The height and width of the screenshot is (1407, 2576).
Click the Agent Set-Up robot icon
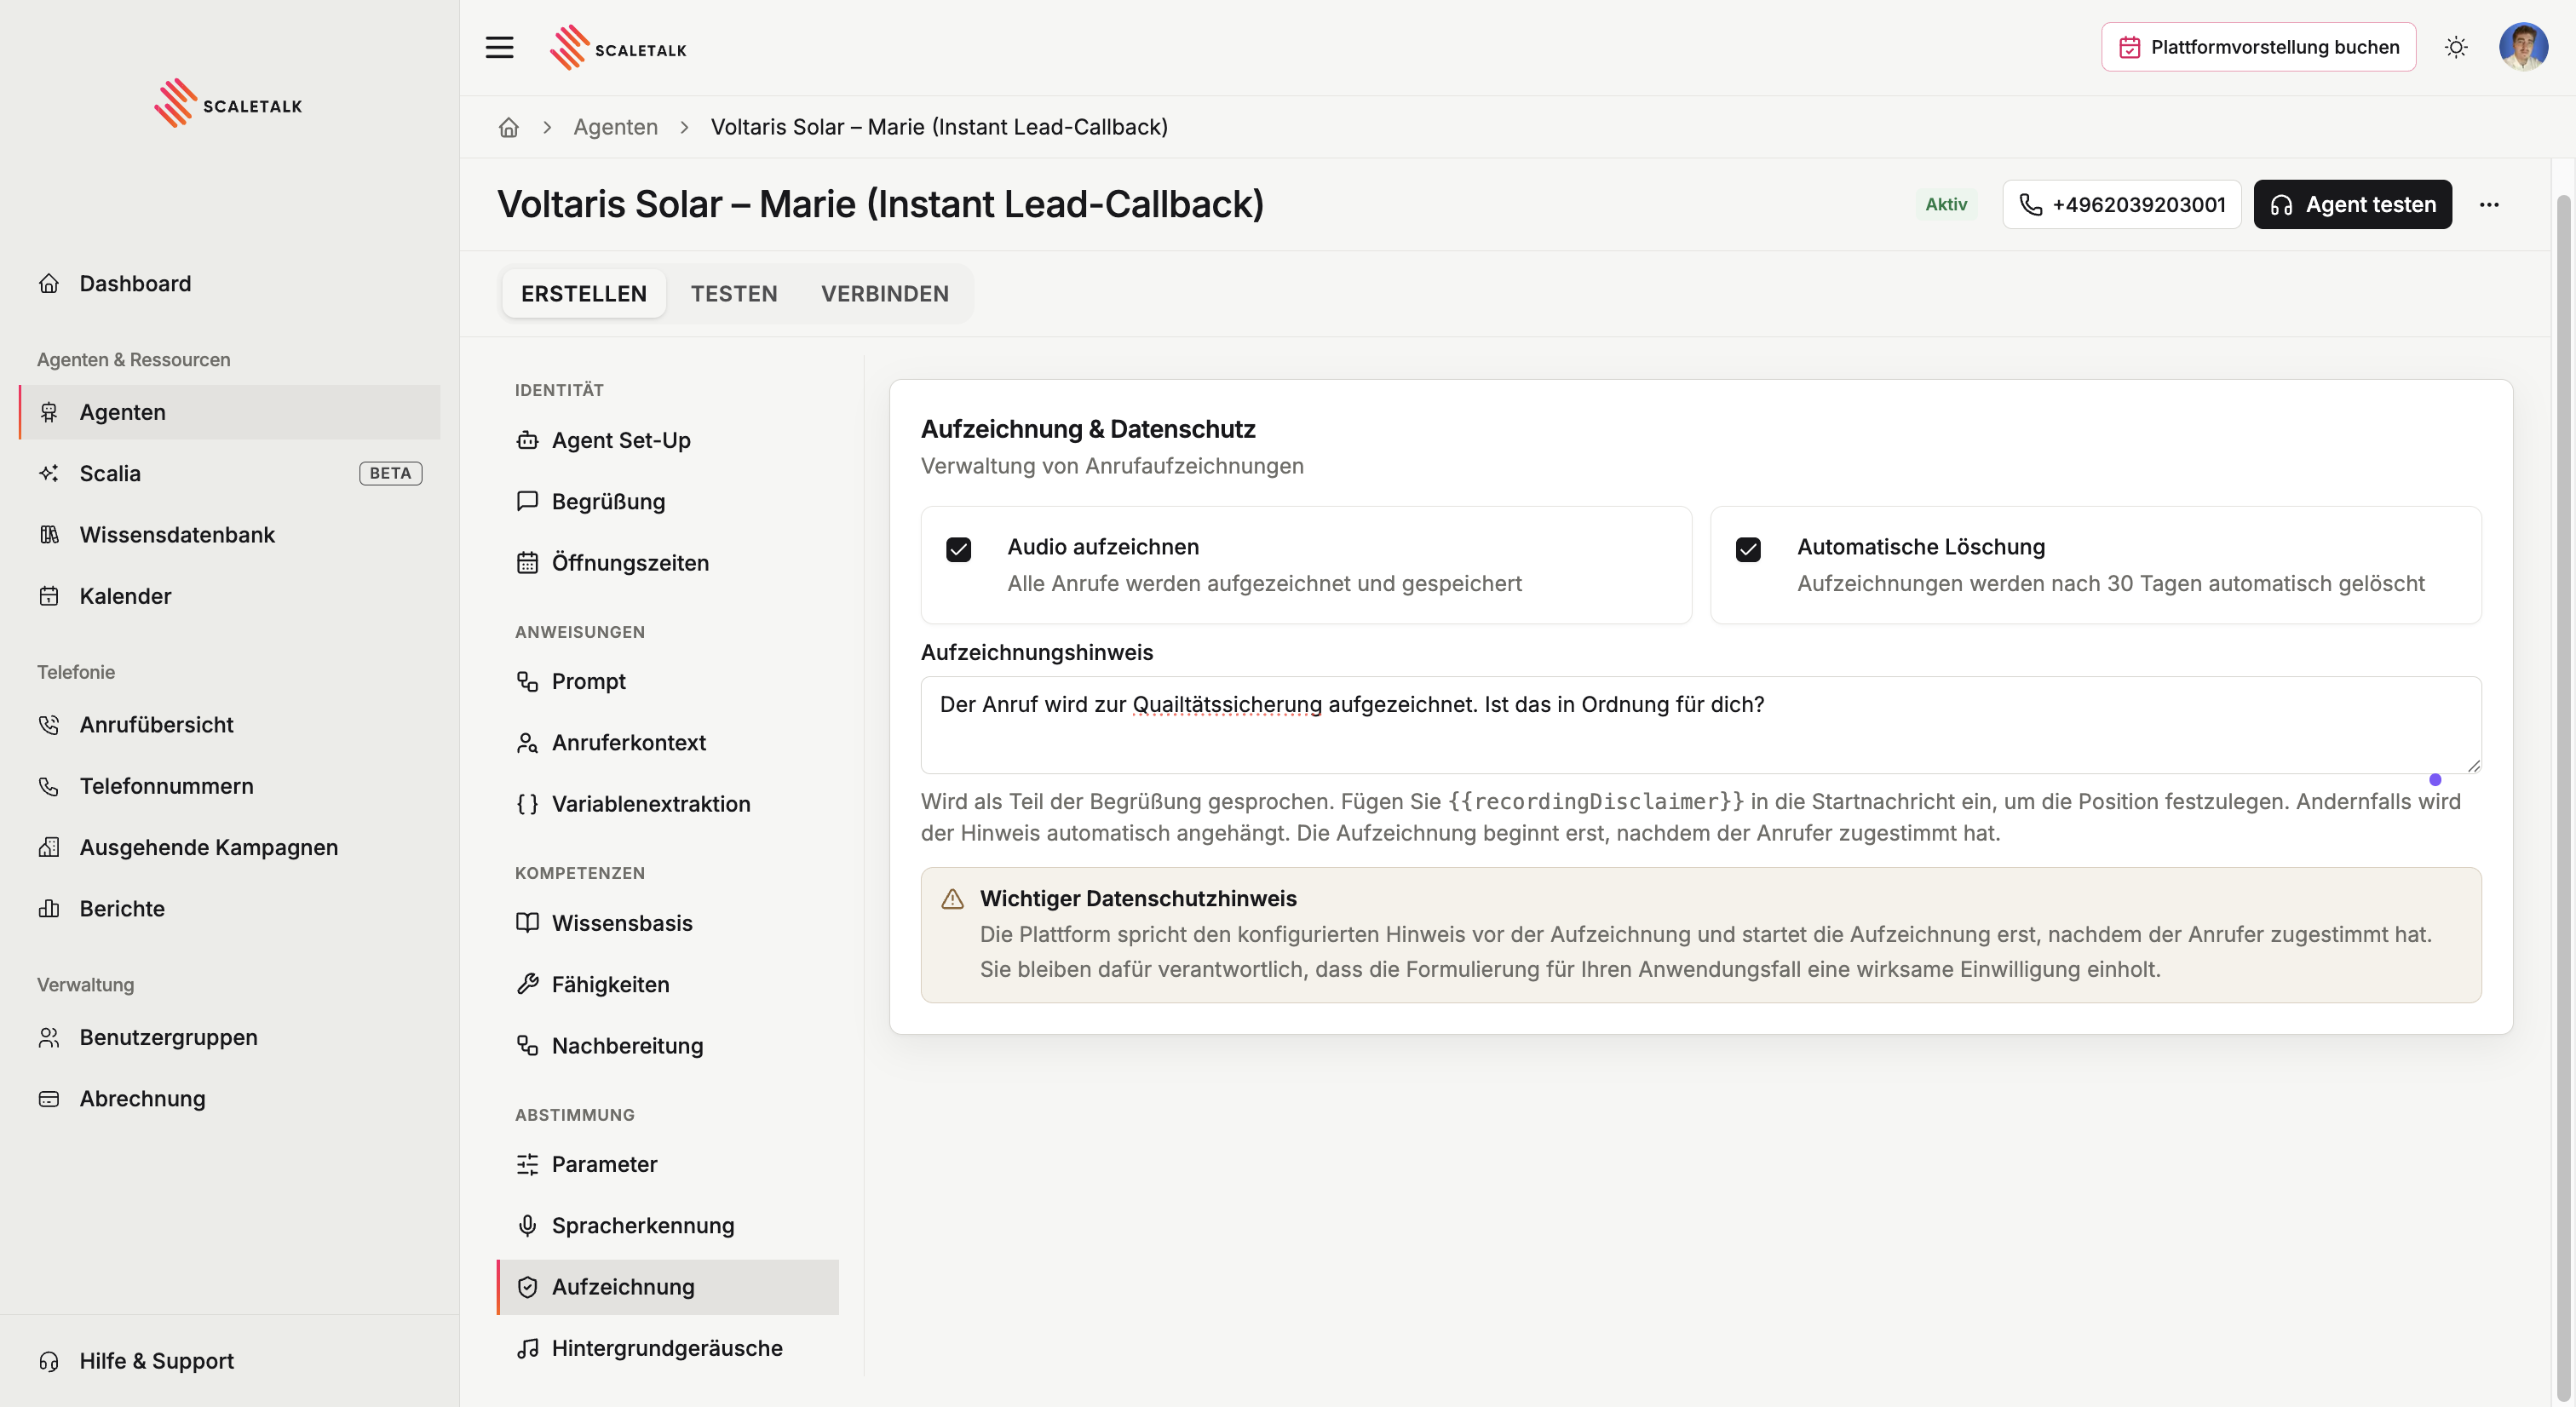coord(527,440)
